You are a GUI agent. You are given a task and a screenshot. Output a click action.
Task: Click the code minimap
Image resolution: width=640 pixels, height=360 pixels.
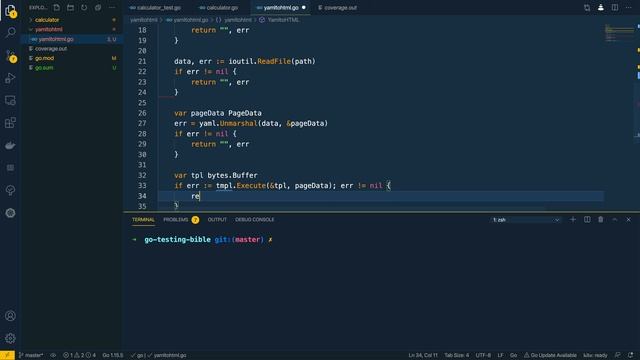point(620,33)
